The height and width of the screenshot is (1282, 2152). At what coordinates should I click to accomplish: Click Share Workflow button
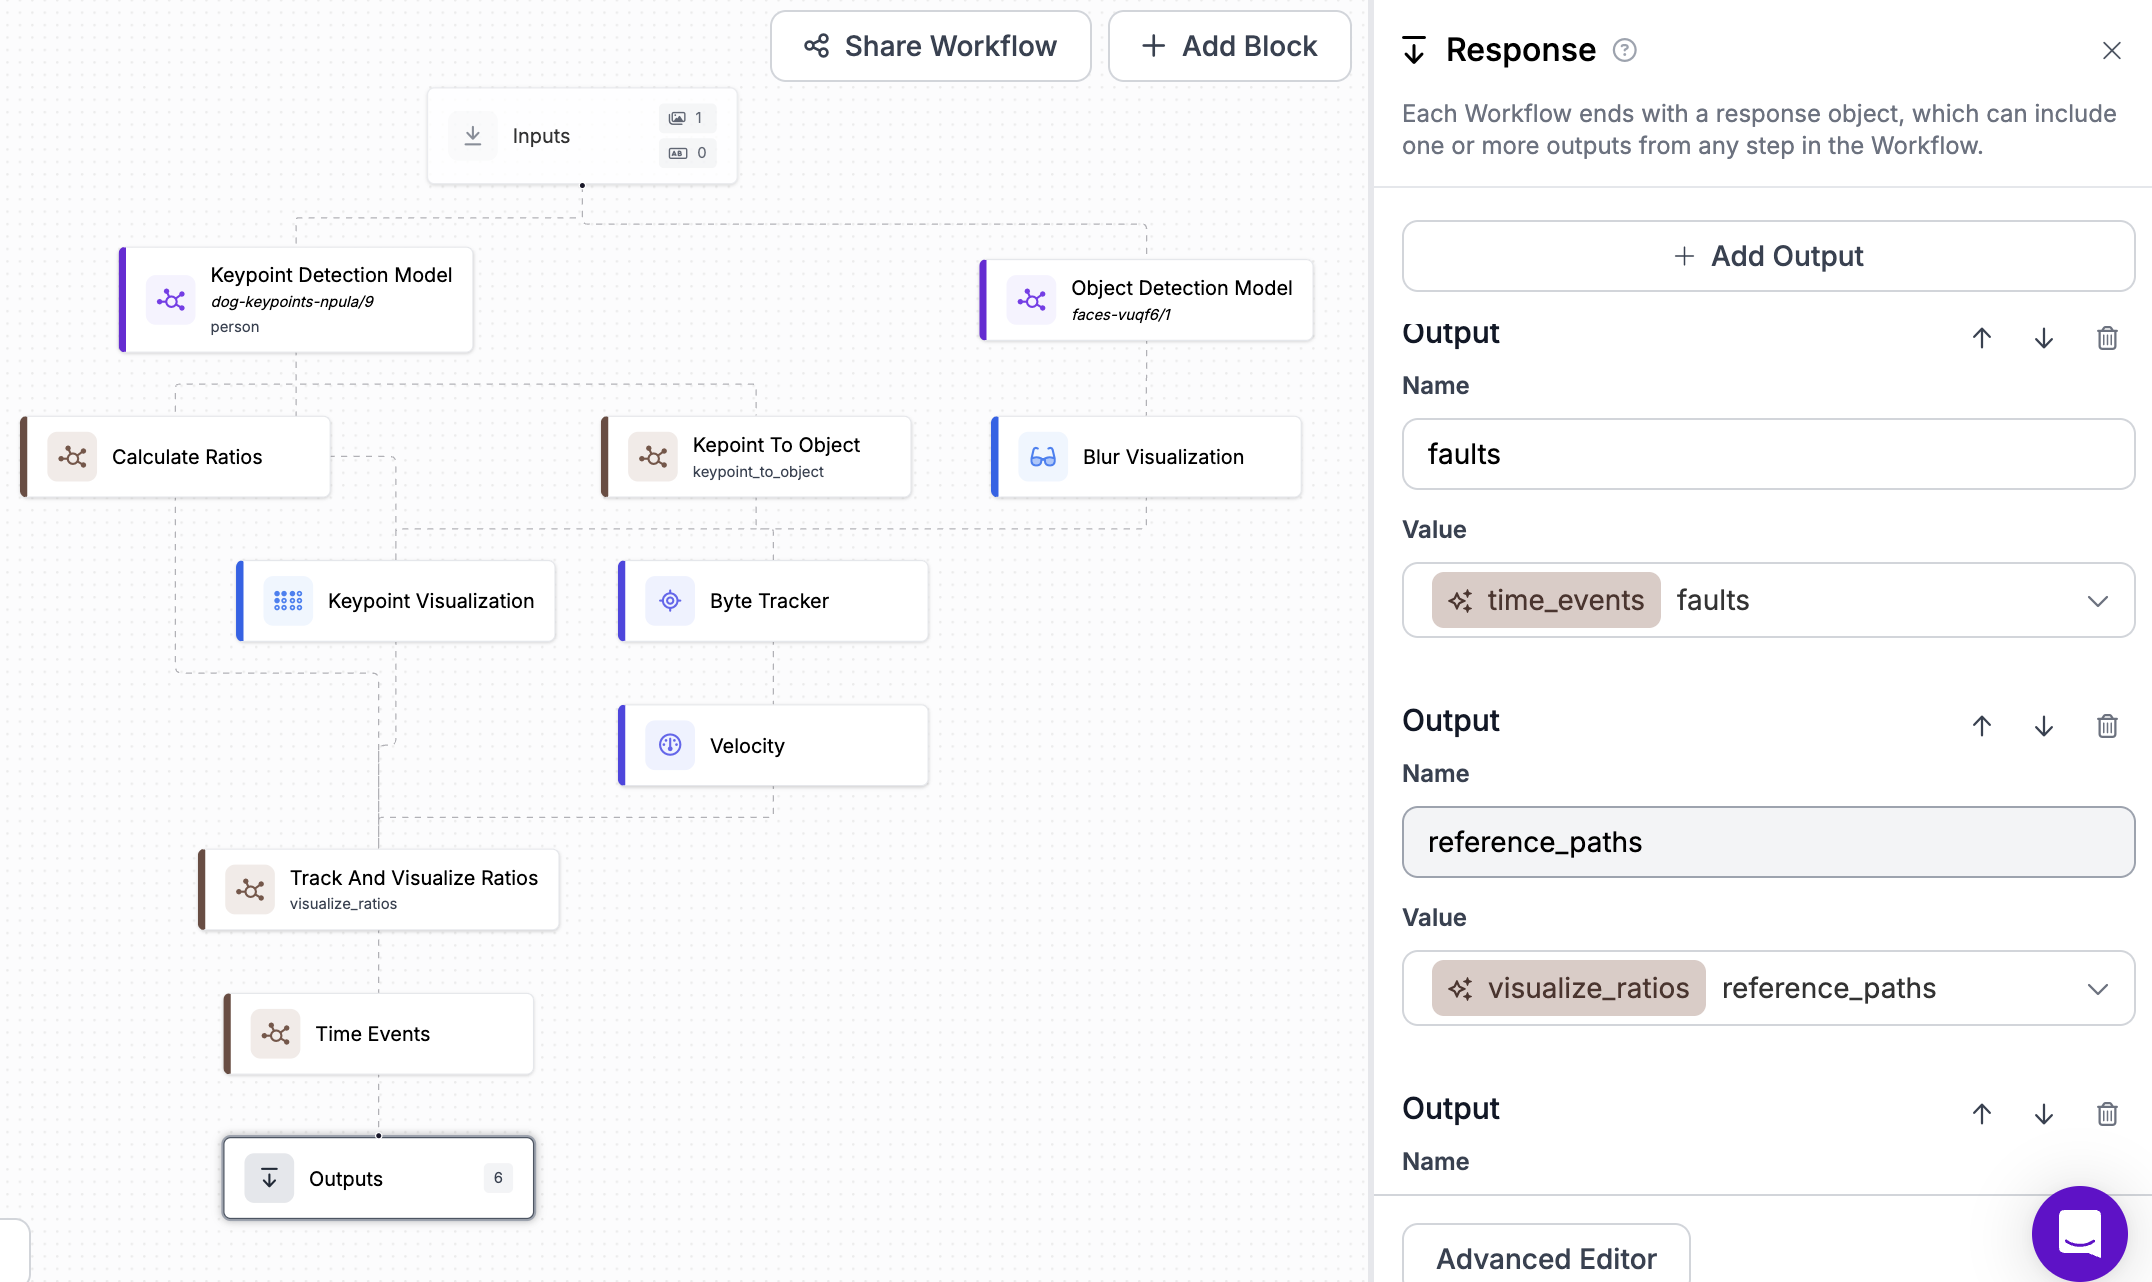930,46
